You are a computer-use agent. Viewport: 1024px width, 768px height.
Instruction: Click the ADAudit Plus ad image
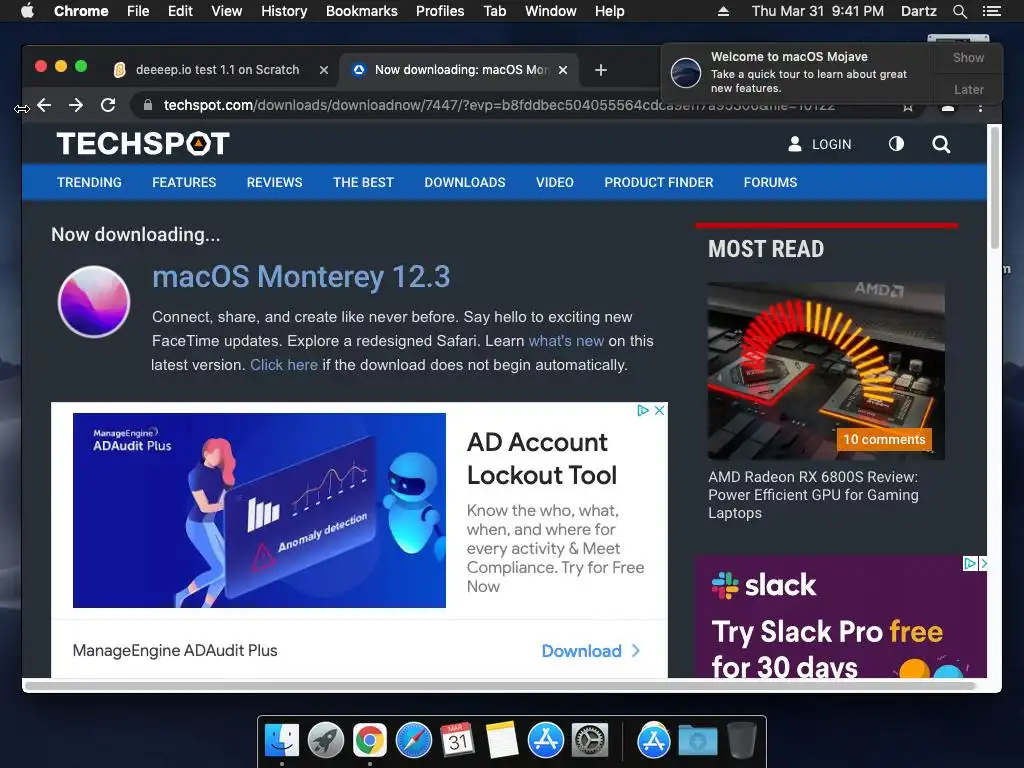259,510
